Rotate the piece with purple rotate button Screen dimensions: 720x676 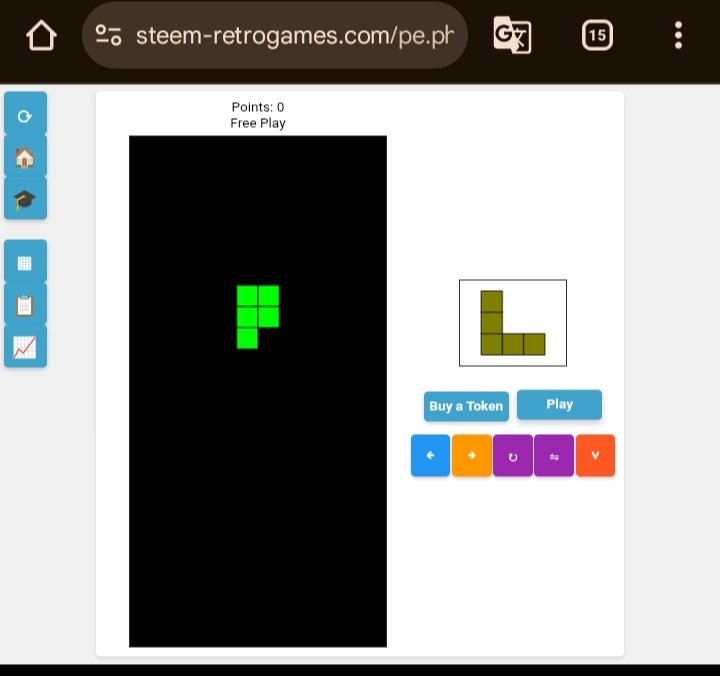coord(513,455)
